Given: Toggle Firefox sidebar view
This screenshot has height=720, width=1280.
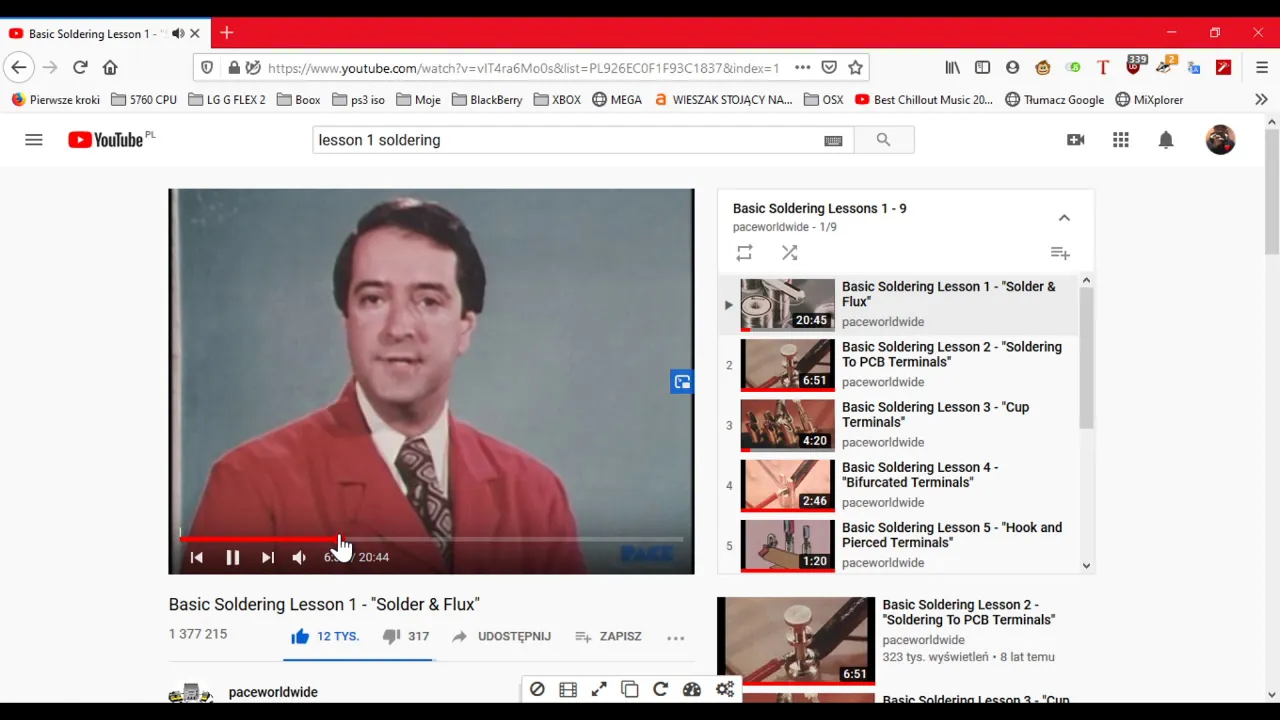Looking at the screenshot, I should (982, 68).
